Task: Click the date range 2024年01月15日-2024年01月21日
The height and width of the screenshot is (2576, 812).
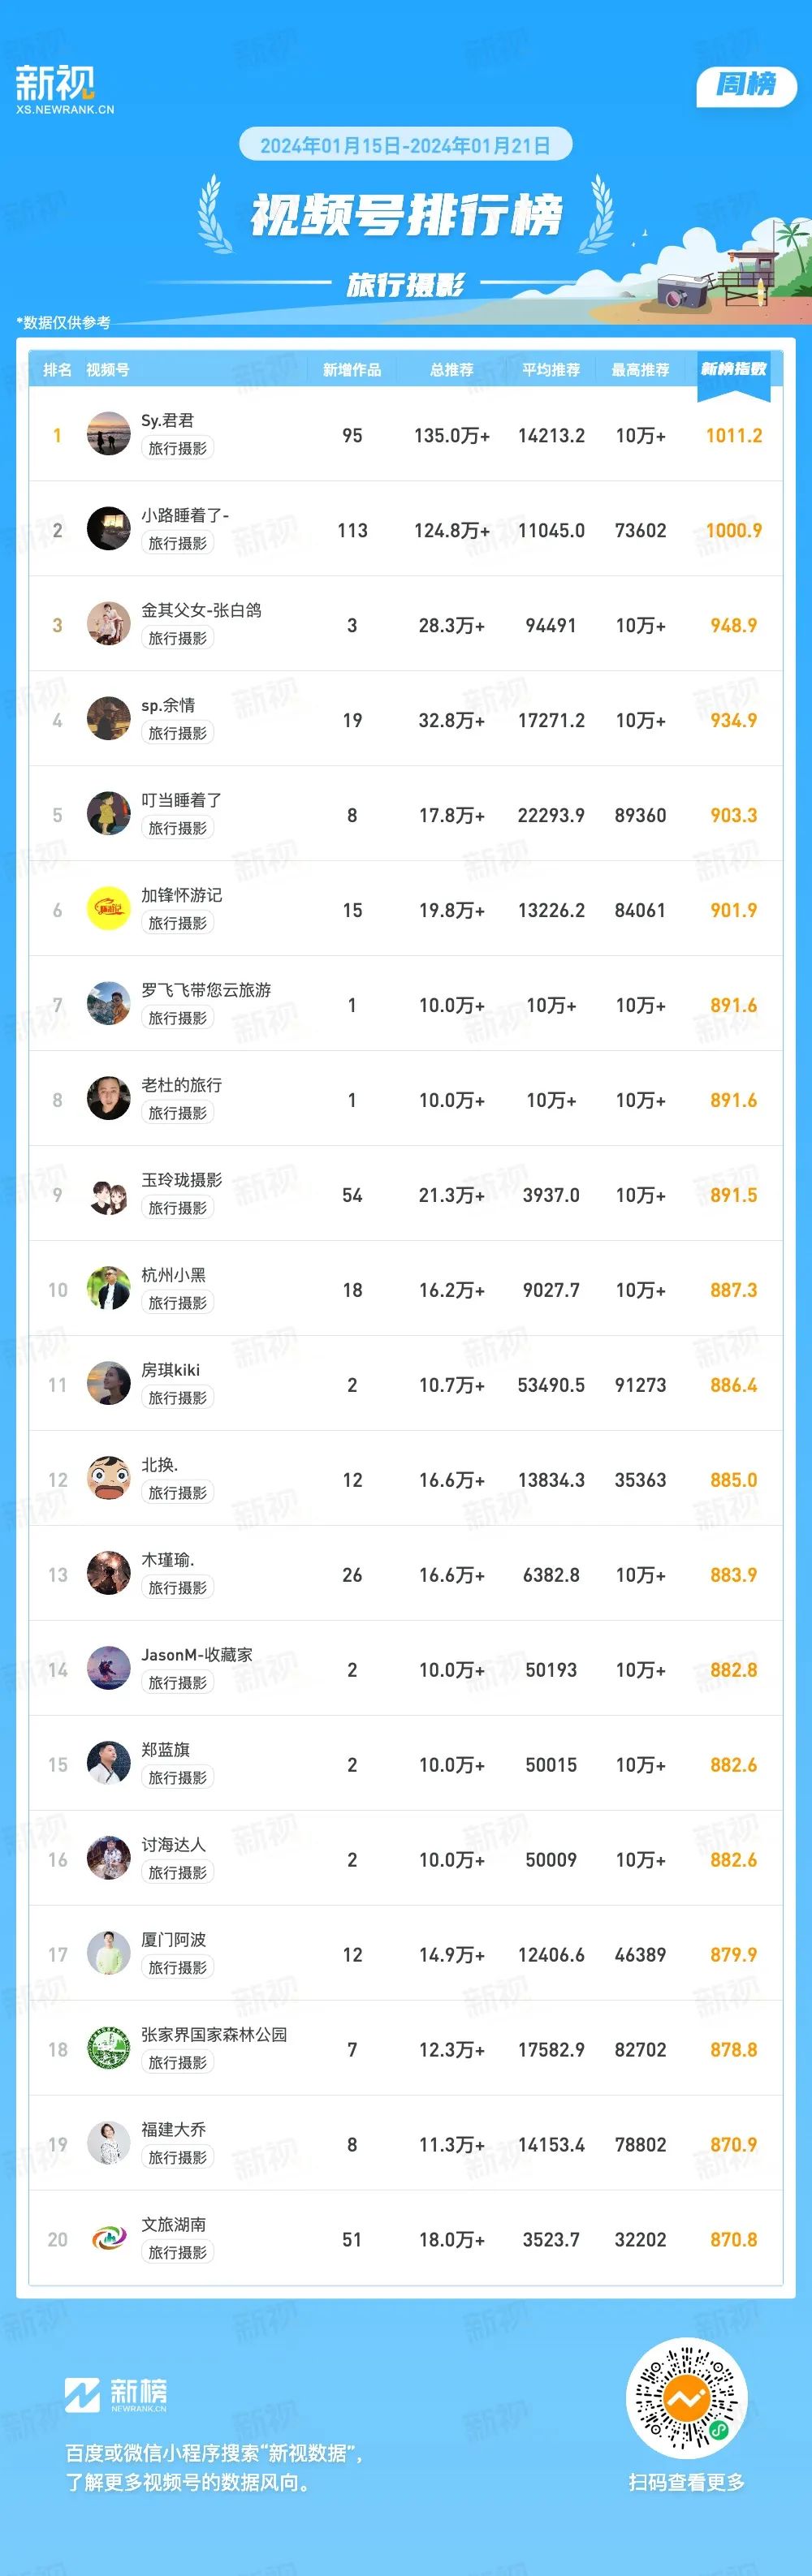Action: (405, 145)
